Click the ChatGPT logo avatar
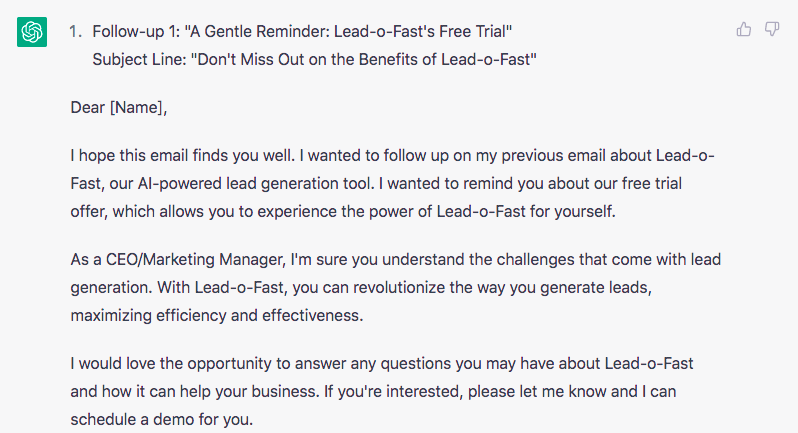Screen dimensions: 798x433 tap(32, 33)
